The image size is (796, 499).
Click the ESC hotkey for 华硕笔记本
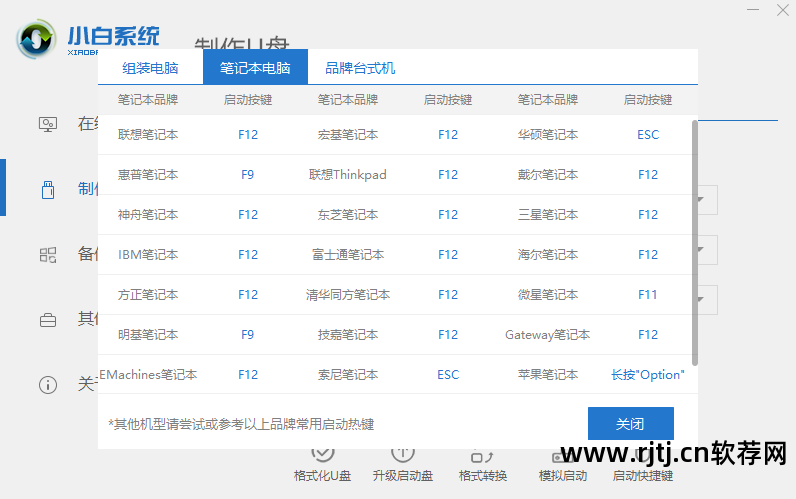(x=648, y=135)
